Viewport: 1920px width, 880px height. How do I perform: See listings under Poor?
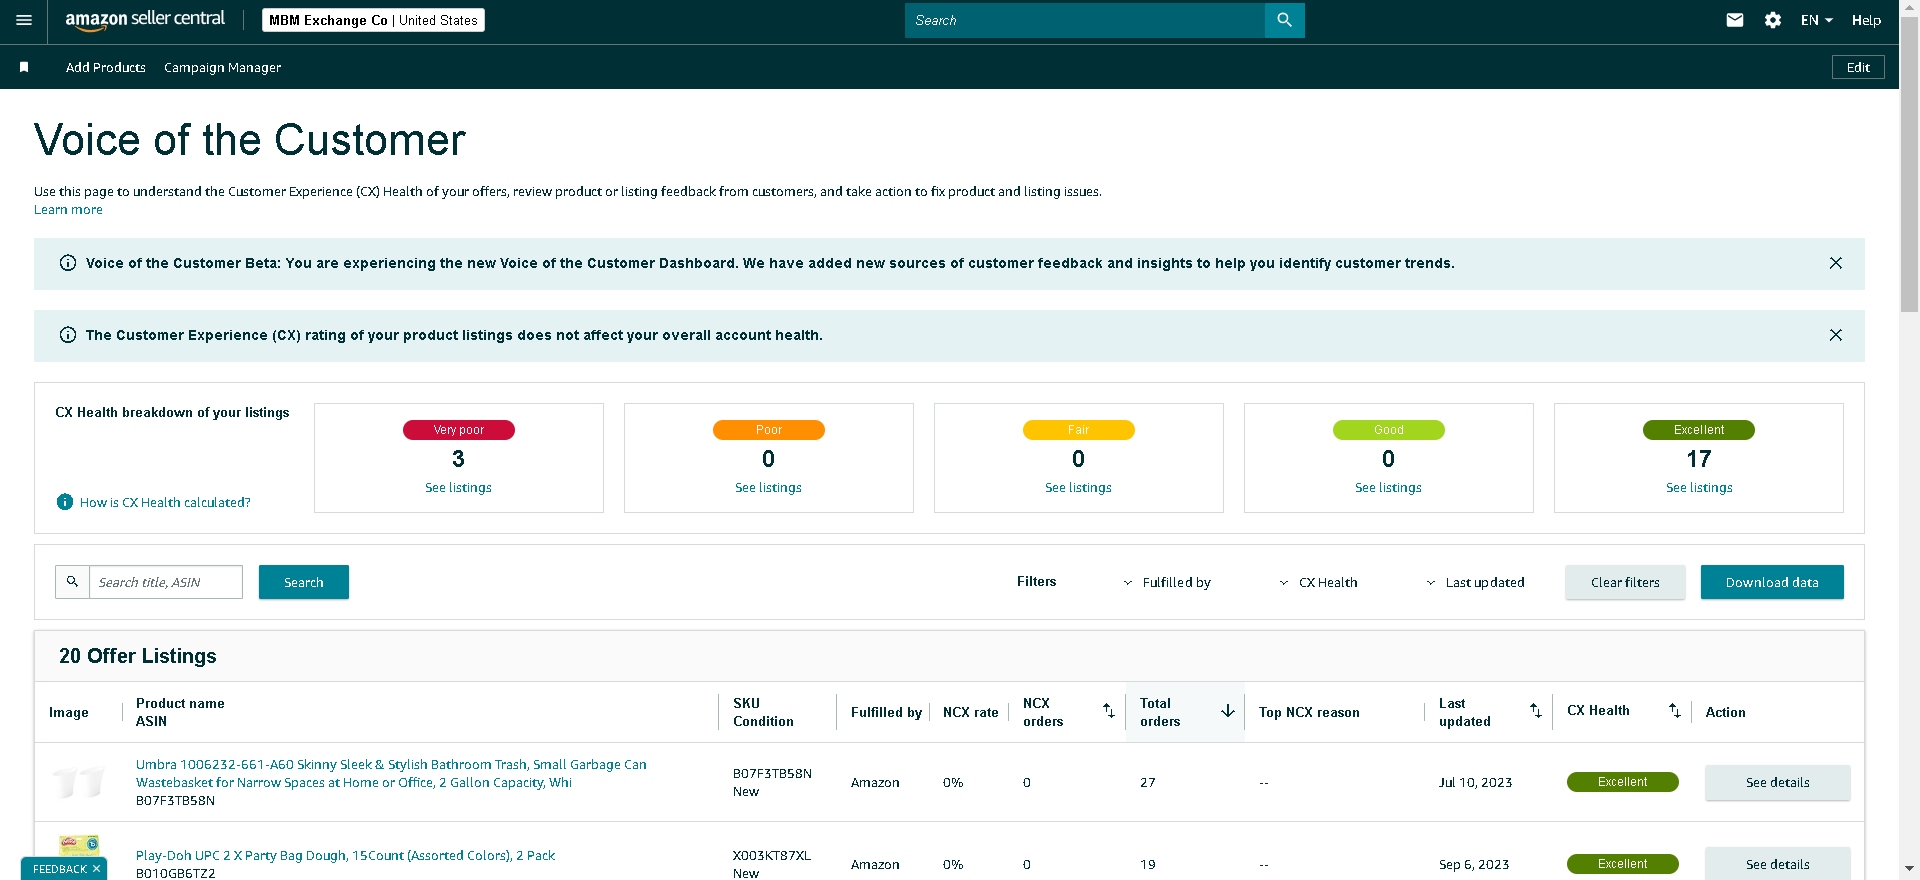[x=768, y=487]
